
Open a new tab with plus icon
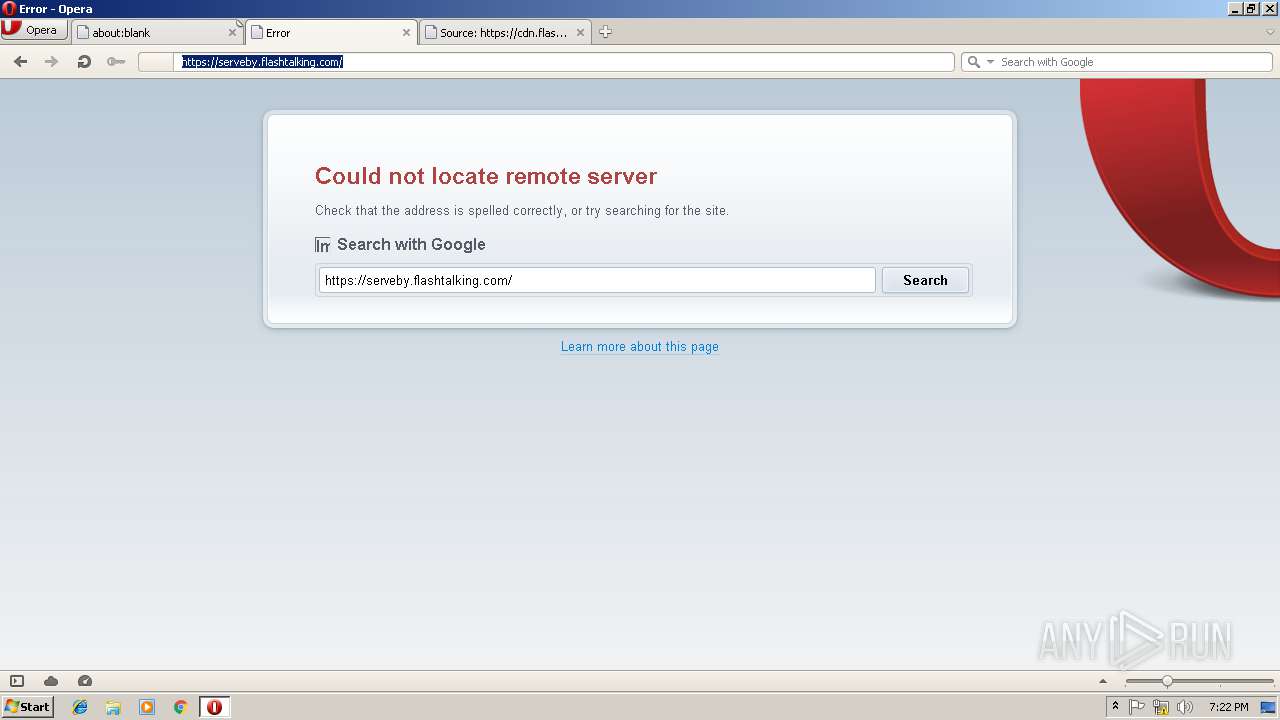pos(605,32)
